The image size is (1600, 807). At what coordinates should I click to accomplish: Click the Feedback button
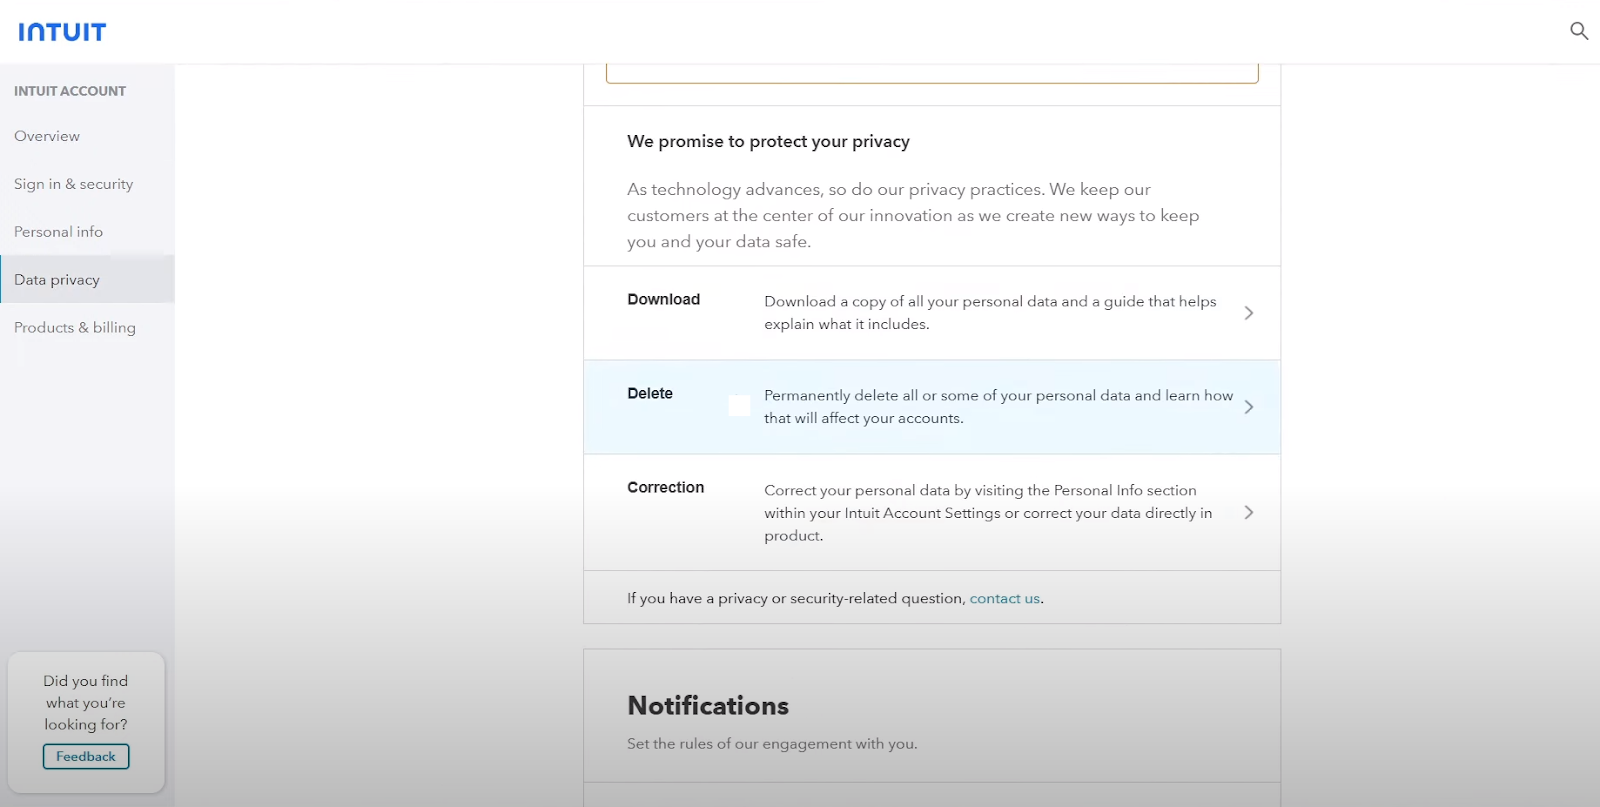[x=86, y=757]
